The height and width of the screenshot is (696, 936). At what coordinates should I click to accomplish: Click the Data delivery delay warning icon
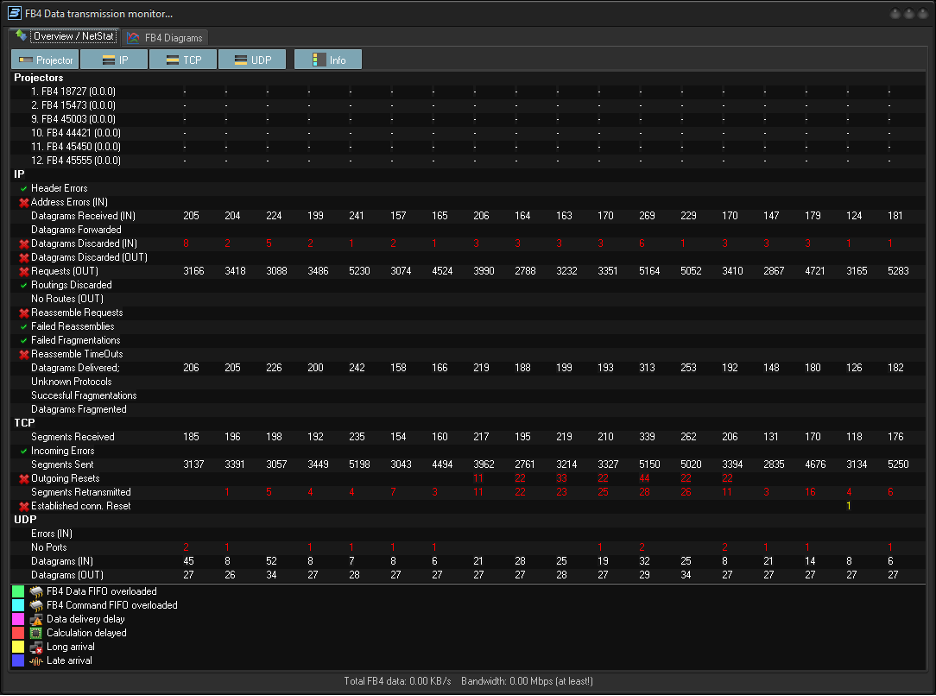(36, 619)
